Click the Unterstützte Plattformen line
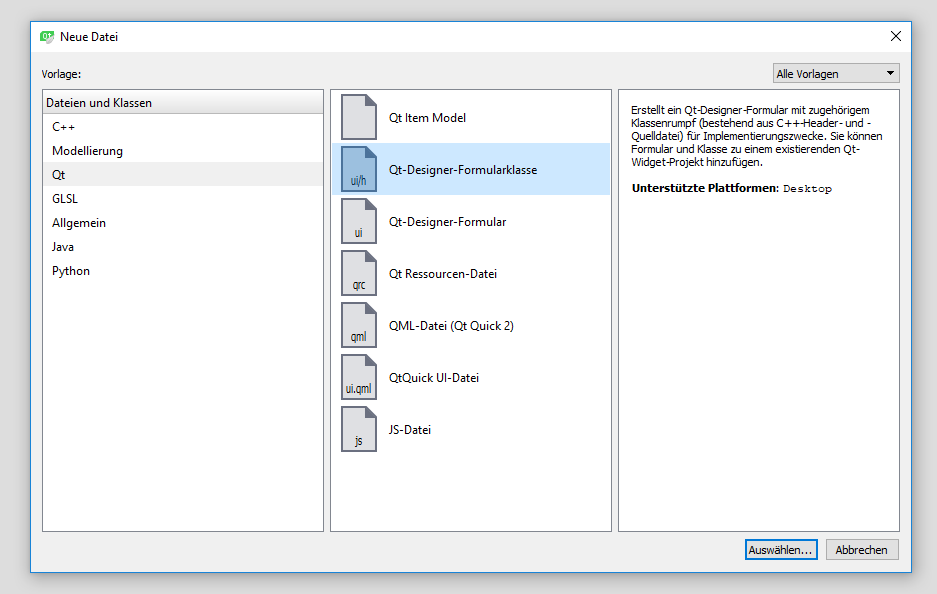 731,188
